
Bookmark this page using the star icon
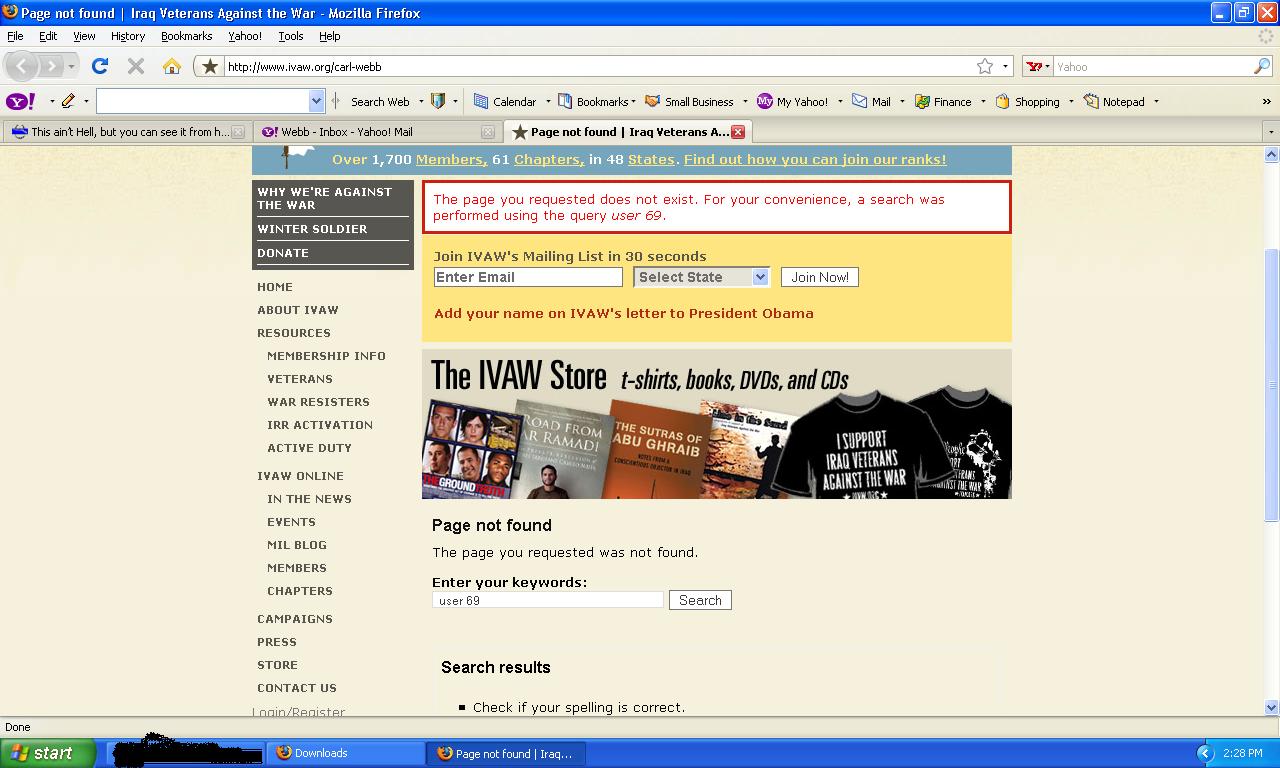click(986, 66)
